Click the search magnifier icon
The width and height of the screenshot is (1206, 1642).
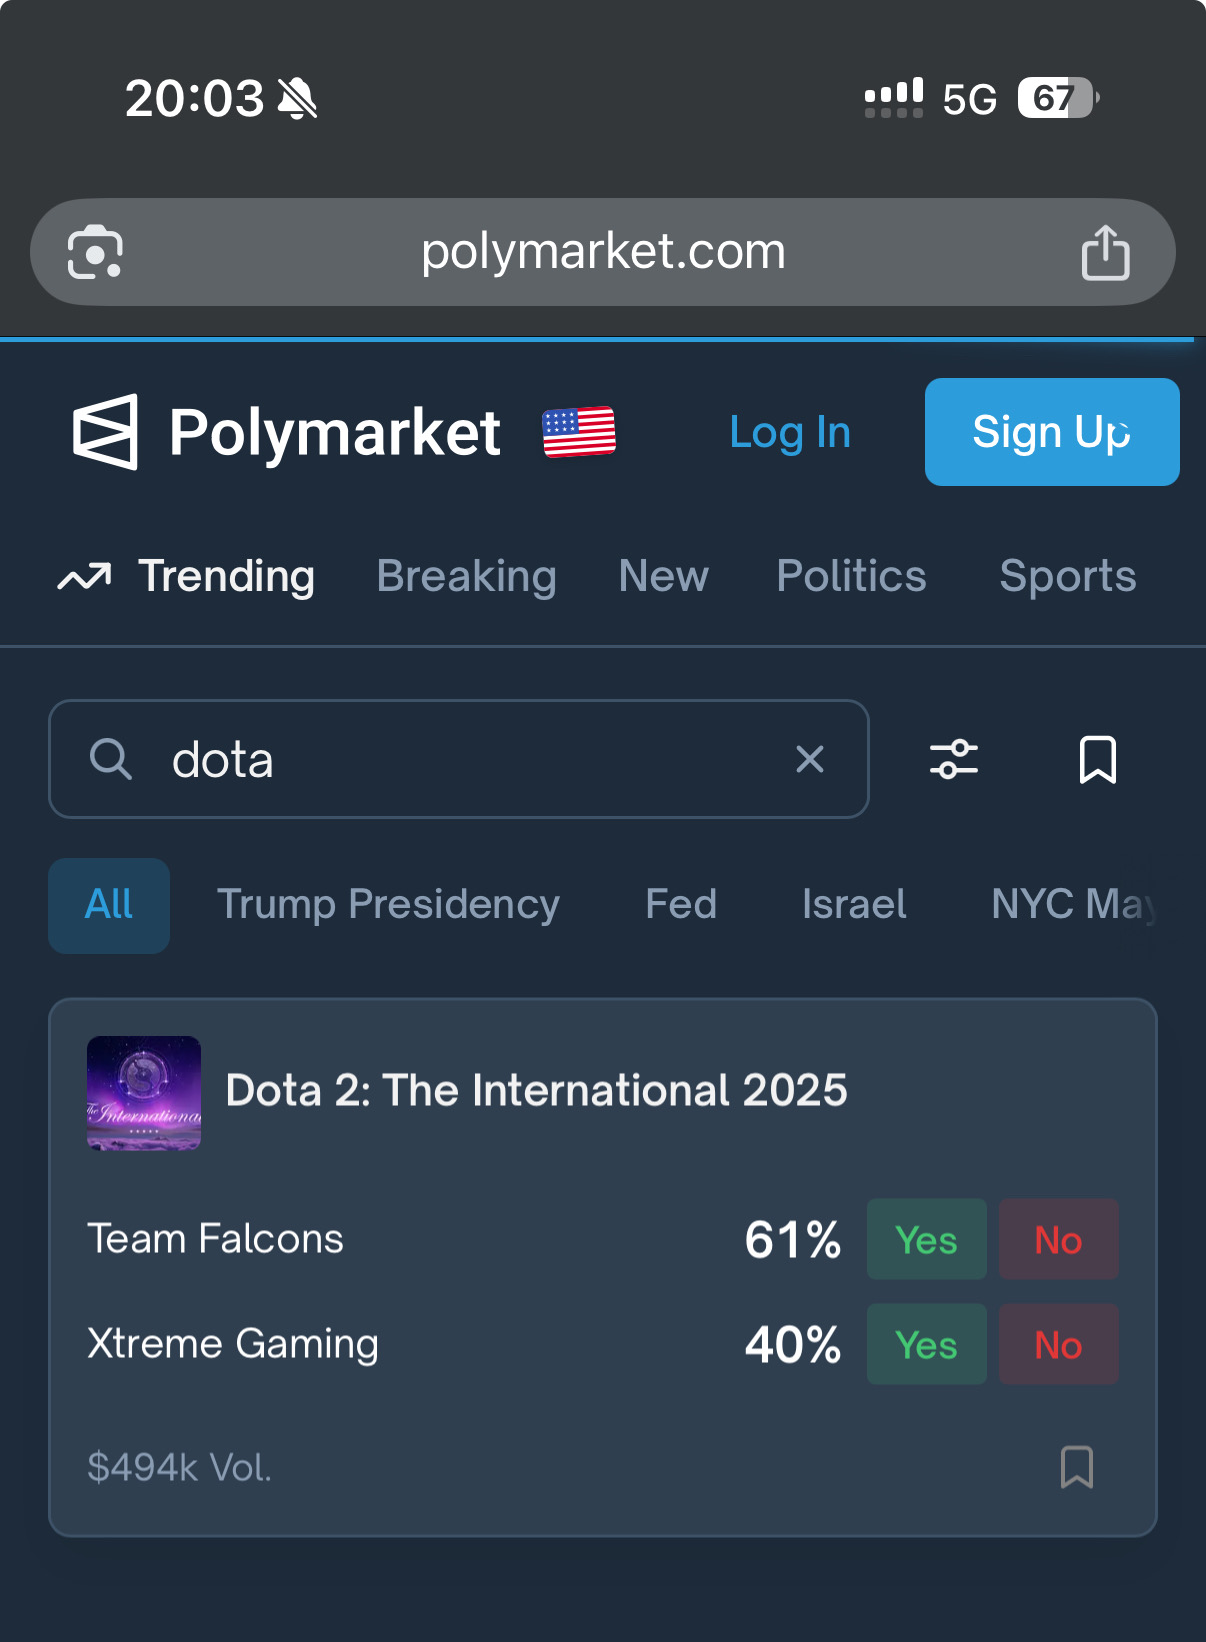[x=110, y=759]
